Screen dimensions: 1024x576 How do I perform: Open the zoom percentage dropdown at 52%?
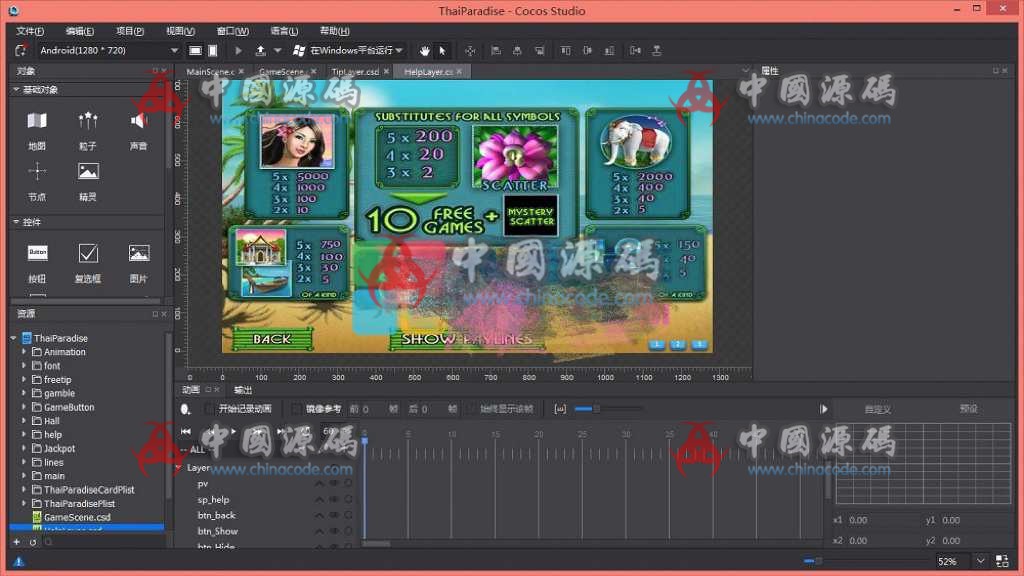(x=980, y=561)
